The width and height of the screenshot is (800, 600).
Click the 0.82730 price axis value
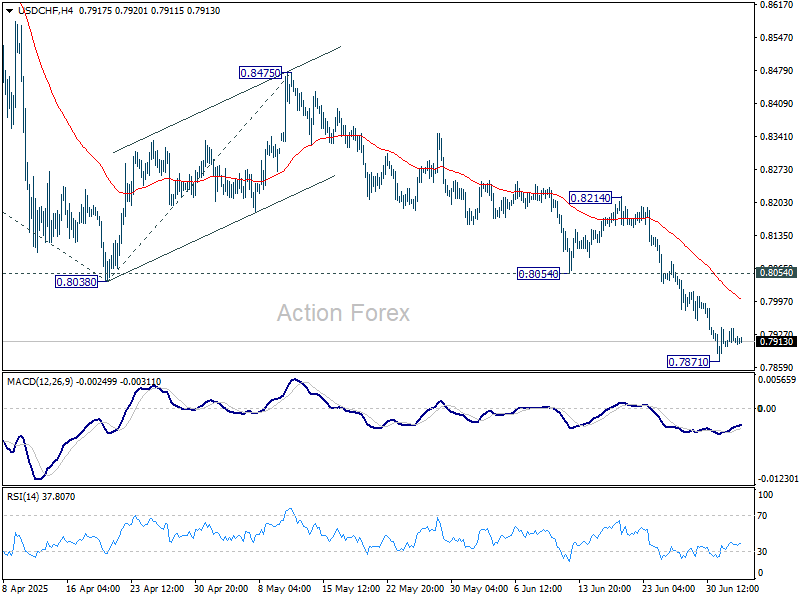tap(777, 169)
